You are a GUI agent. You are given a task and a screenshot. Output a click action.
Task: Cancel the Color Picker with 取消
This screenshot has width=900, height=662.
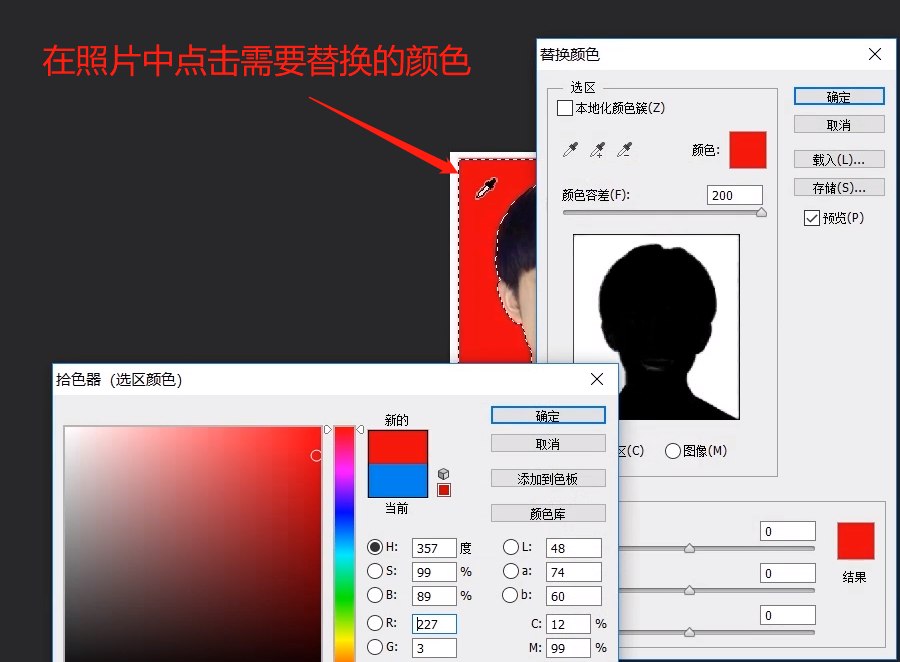point(548,443)
